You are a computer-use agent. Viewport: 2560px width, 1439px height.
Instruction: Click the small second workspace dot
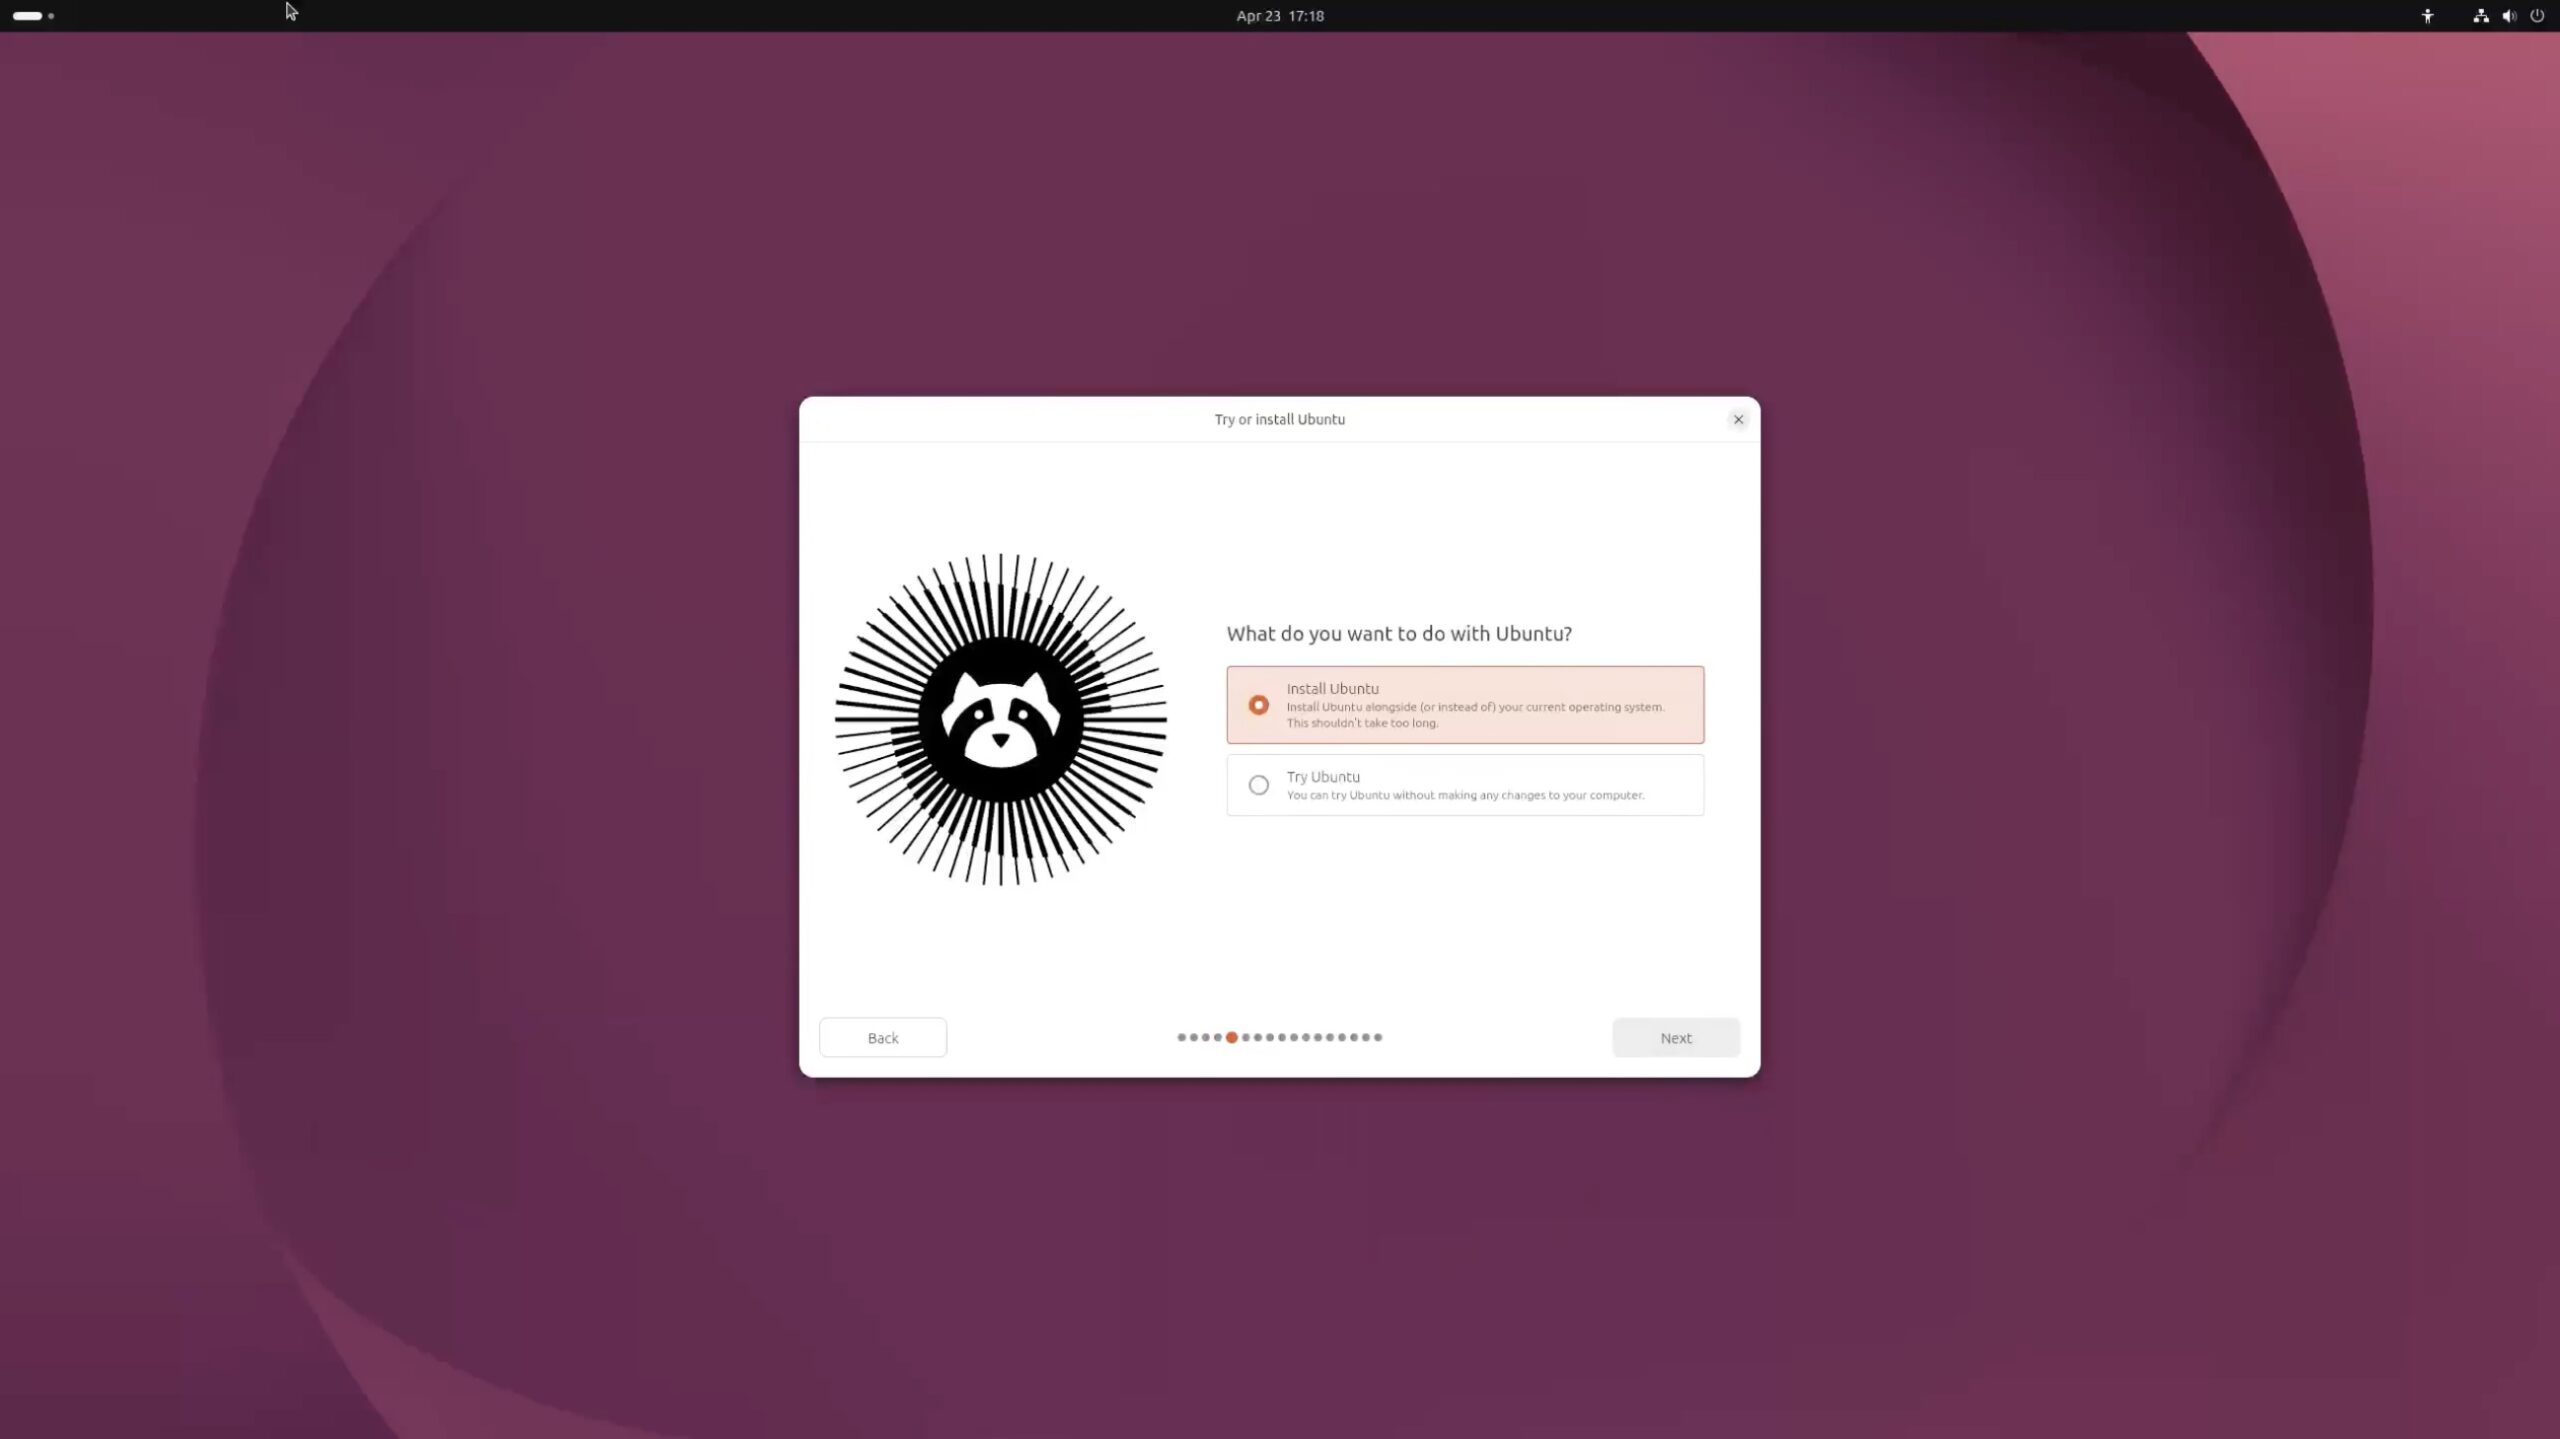[51, 16]
